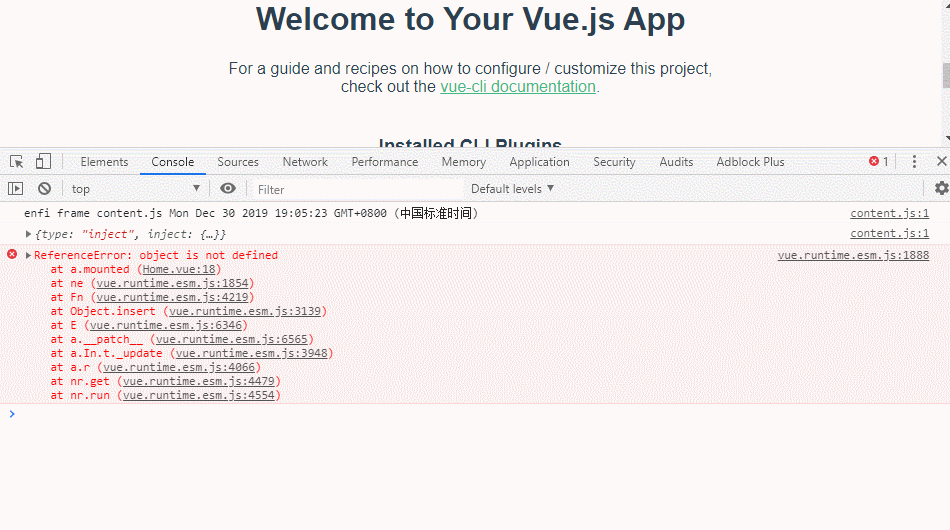This screenshot has height=530, width=950.
Task: Open content.js:1 link on enfi frame row
Action: point(889,213)
